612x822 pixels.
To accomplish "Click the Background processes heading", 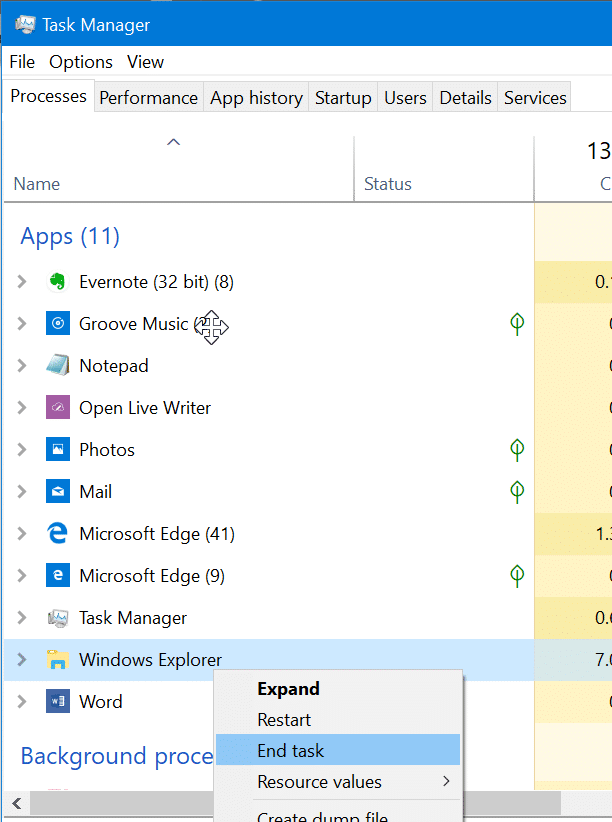I will (x=116, y=756).
